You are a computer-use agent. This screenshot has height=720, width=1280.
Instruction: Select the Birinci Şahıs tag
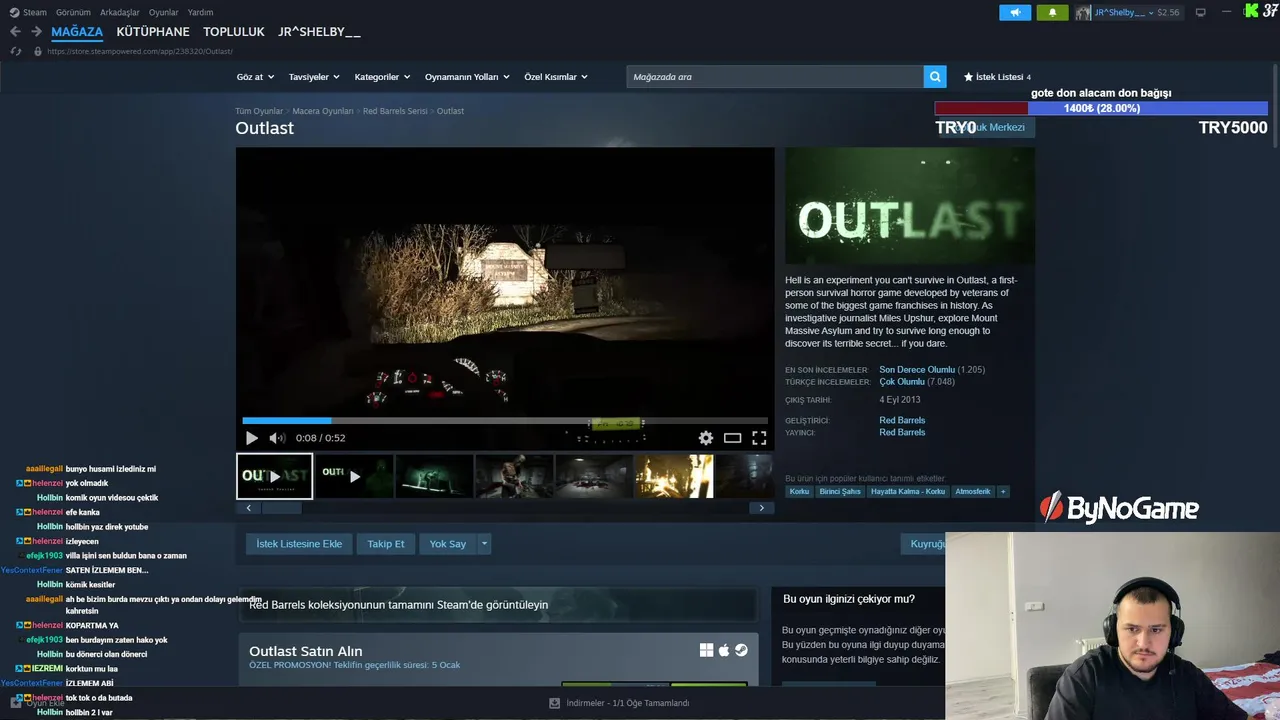point(840,492)
